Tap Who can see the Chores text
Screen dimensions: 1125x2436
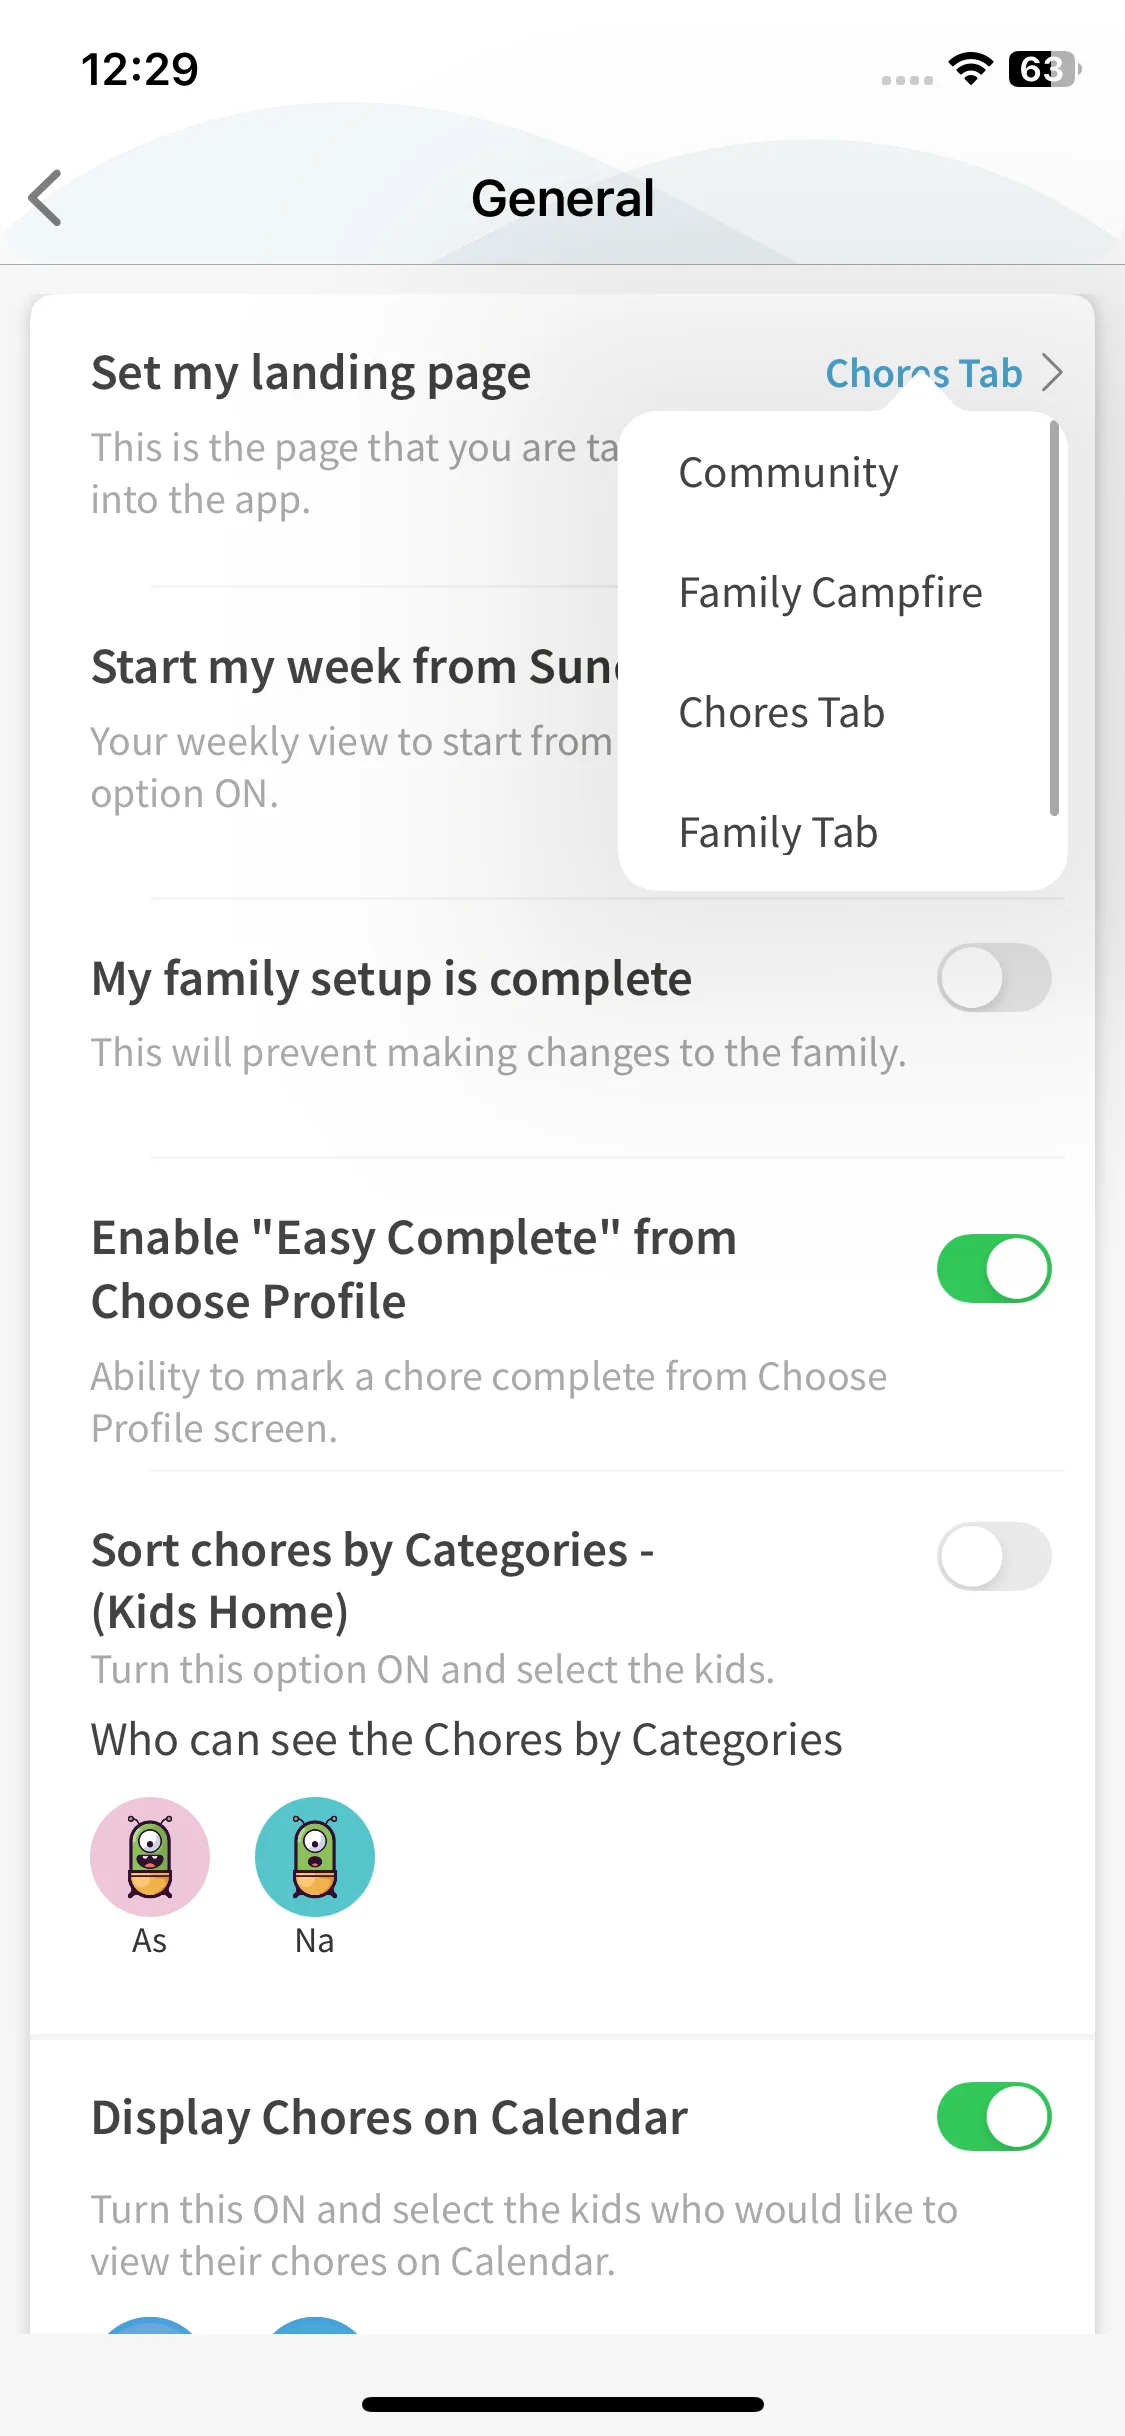[x=466, y=1740]
